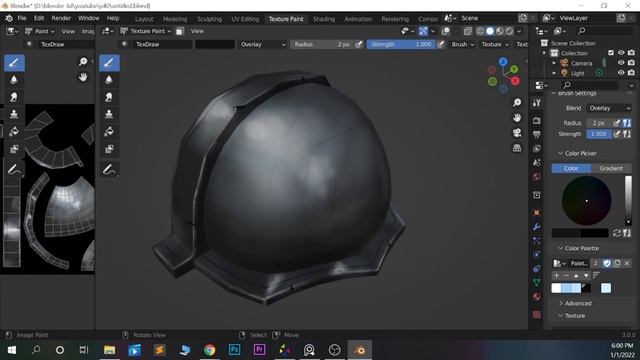Open the Window menu
The width and height of the screenshot is (640, 360).
(89, 18)
